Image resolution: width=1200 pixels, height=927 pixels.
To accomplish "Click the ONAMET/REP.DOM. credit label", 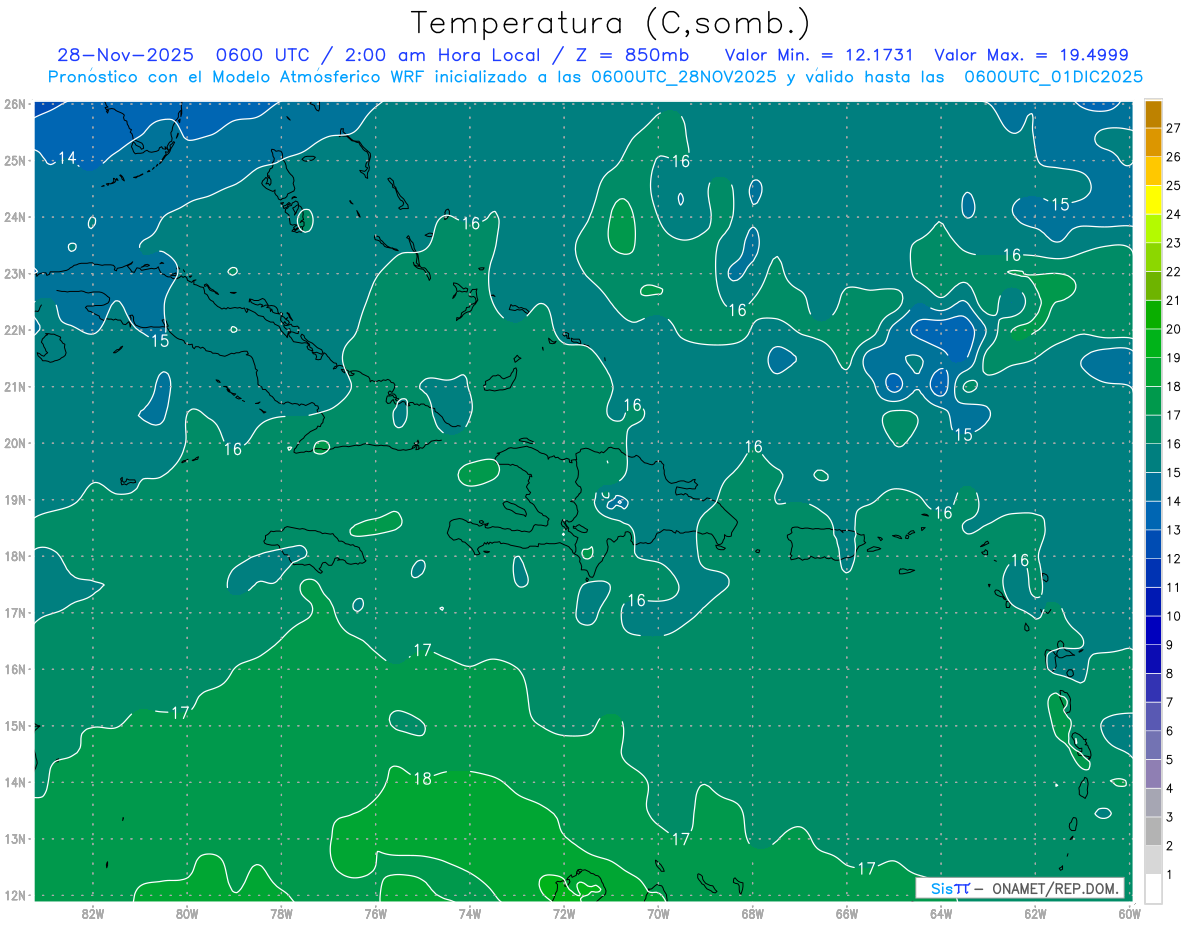I will pos(1055,888).
